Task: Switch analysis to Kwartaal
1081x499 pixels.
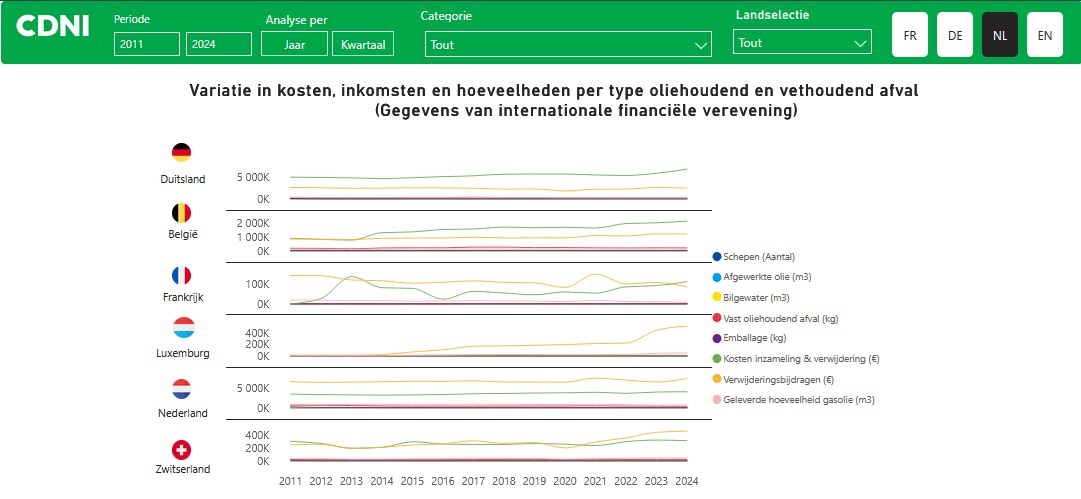Action: (x=363, y=44)
